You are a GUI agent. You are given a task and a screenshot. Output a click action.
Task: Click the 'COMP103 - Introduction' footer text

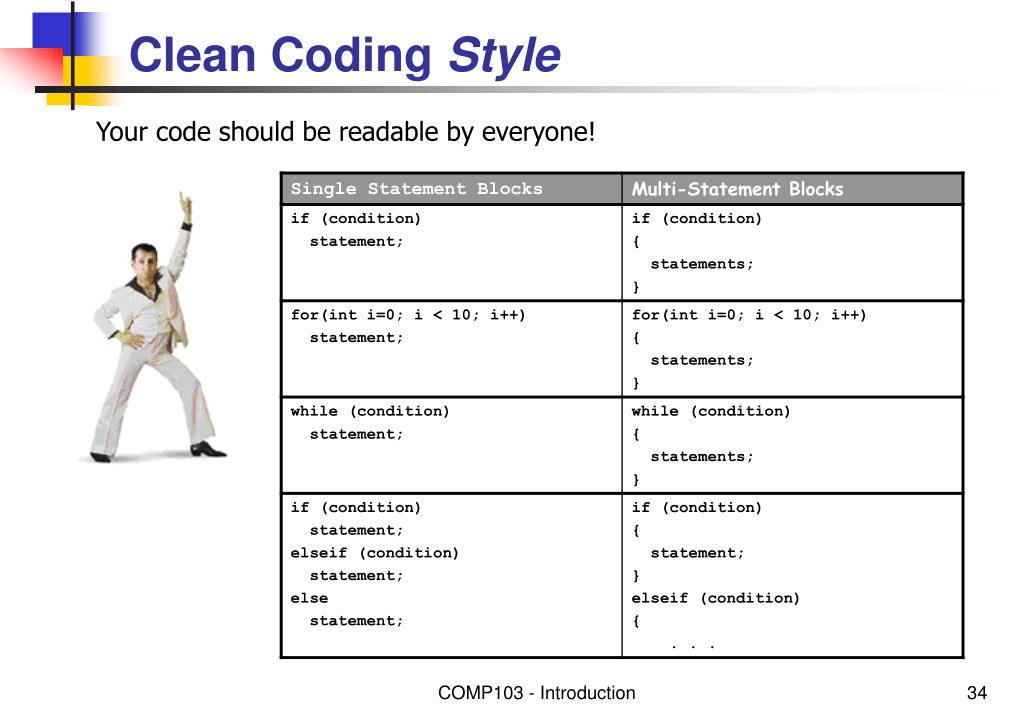coord(536,693)
